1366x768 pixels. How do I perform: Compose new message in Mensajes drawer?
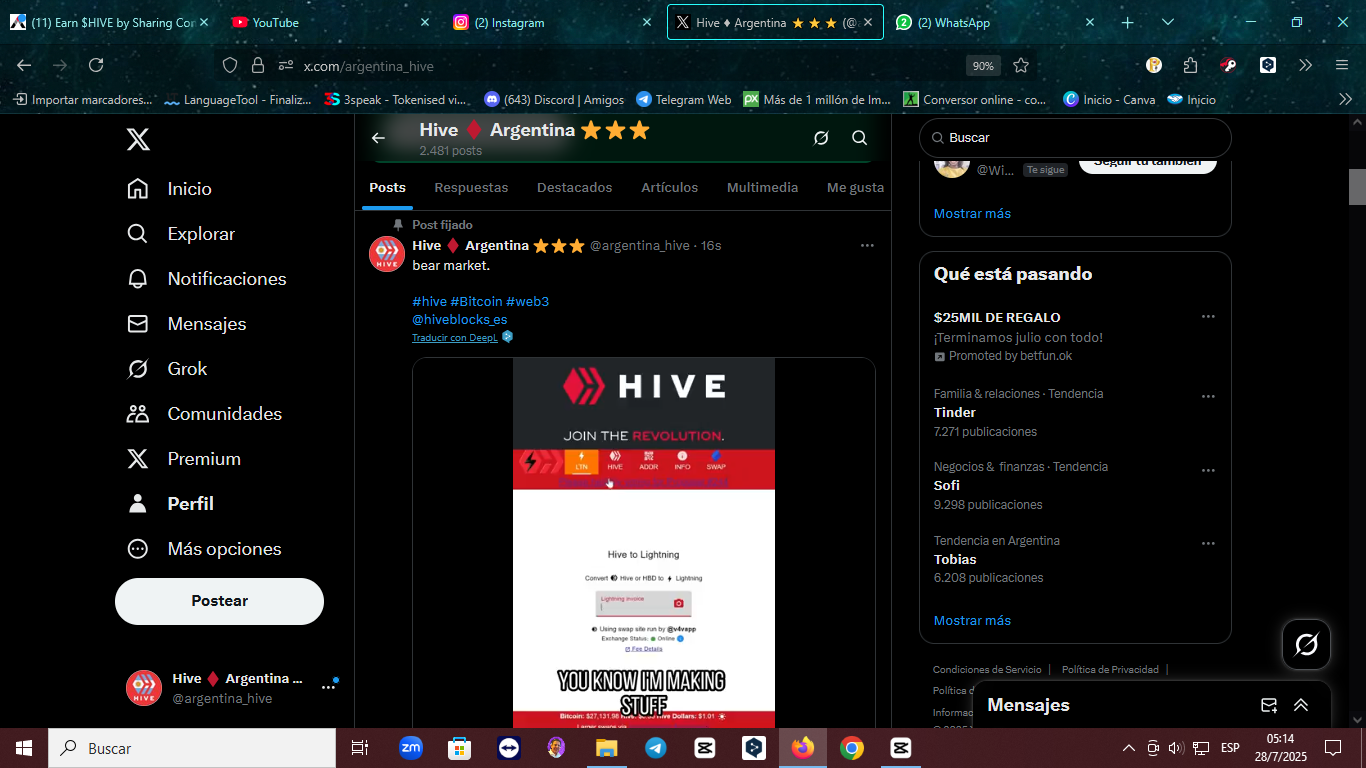1269,705
